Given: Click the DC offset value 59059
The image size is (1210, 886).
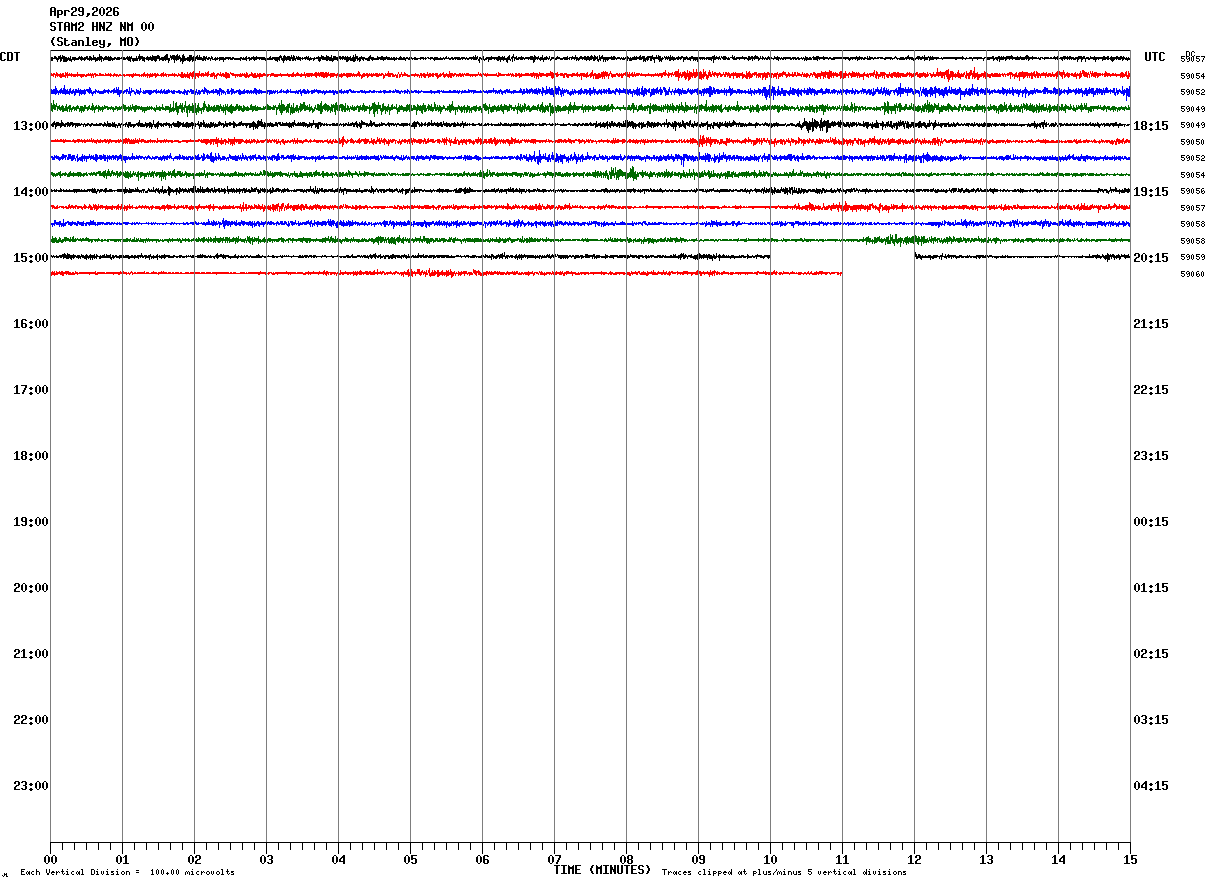Looking at the screenshot, I should pos(1192,257).
